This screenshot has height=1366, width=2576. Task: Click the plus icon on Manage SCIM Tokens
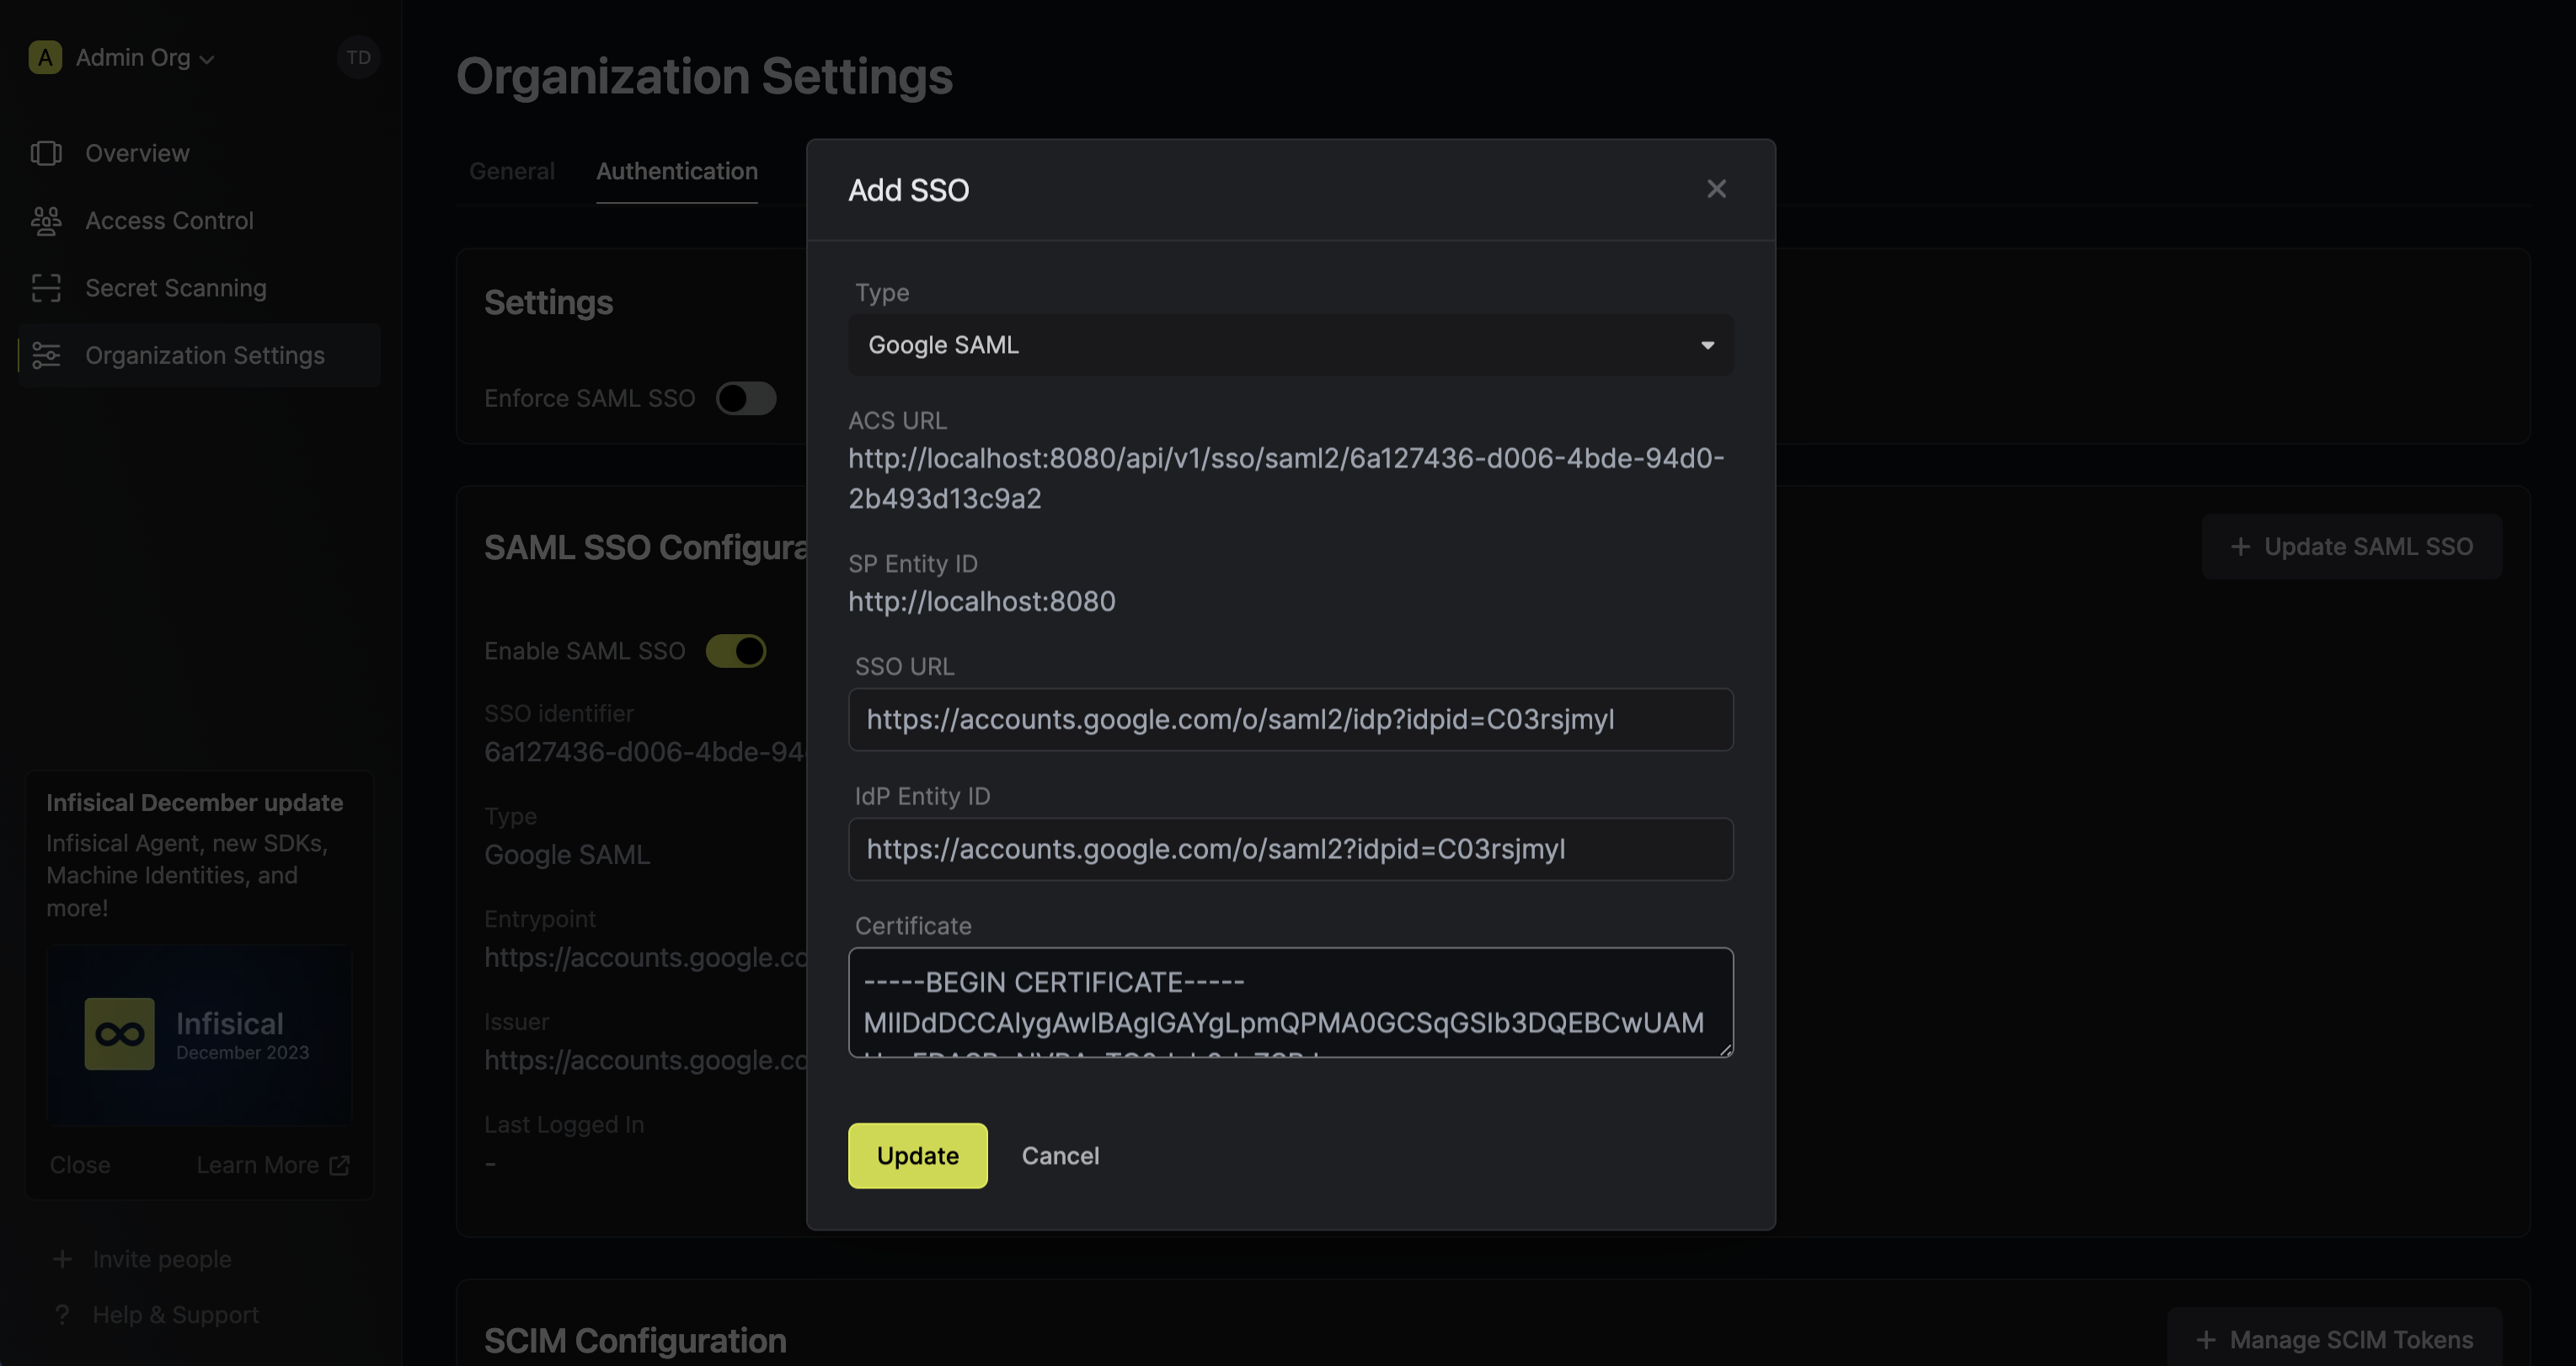click(x=2205, y=1339)
